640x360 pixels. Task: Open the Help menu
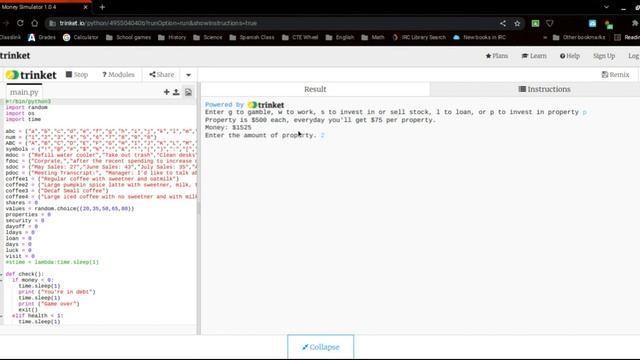[x=570, y=56]
